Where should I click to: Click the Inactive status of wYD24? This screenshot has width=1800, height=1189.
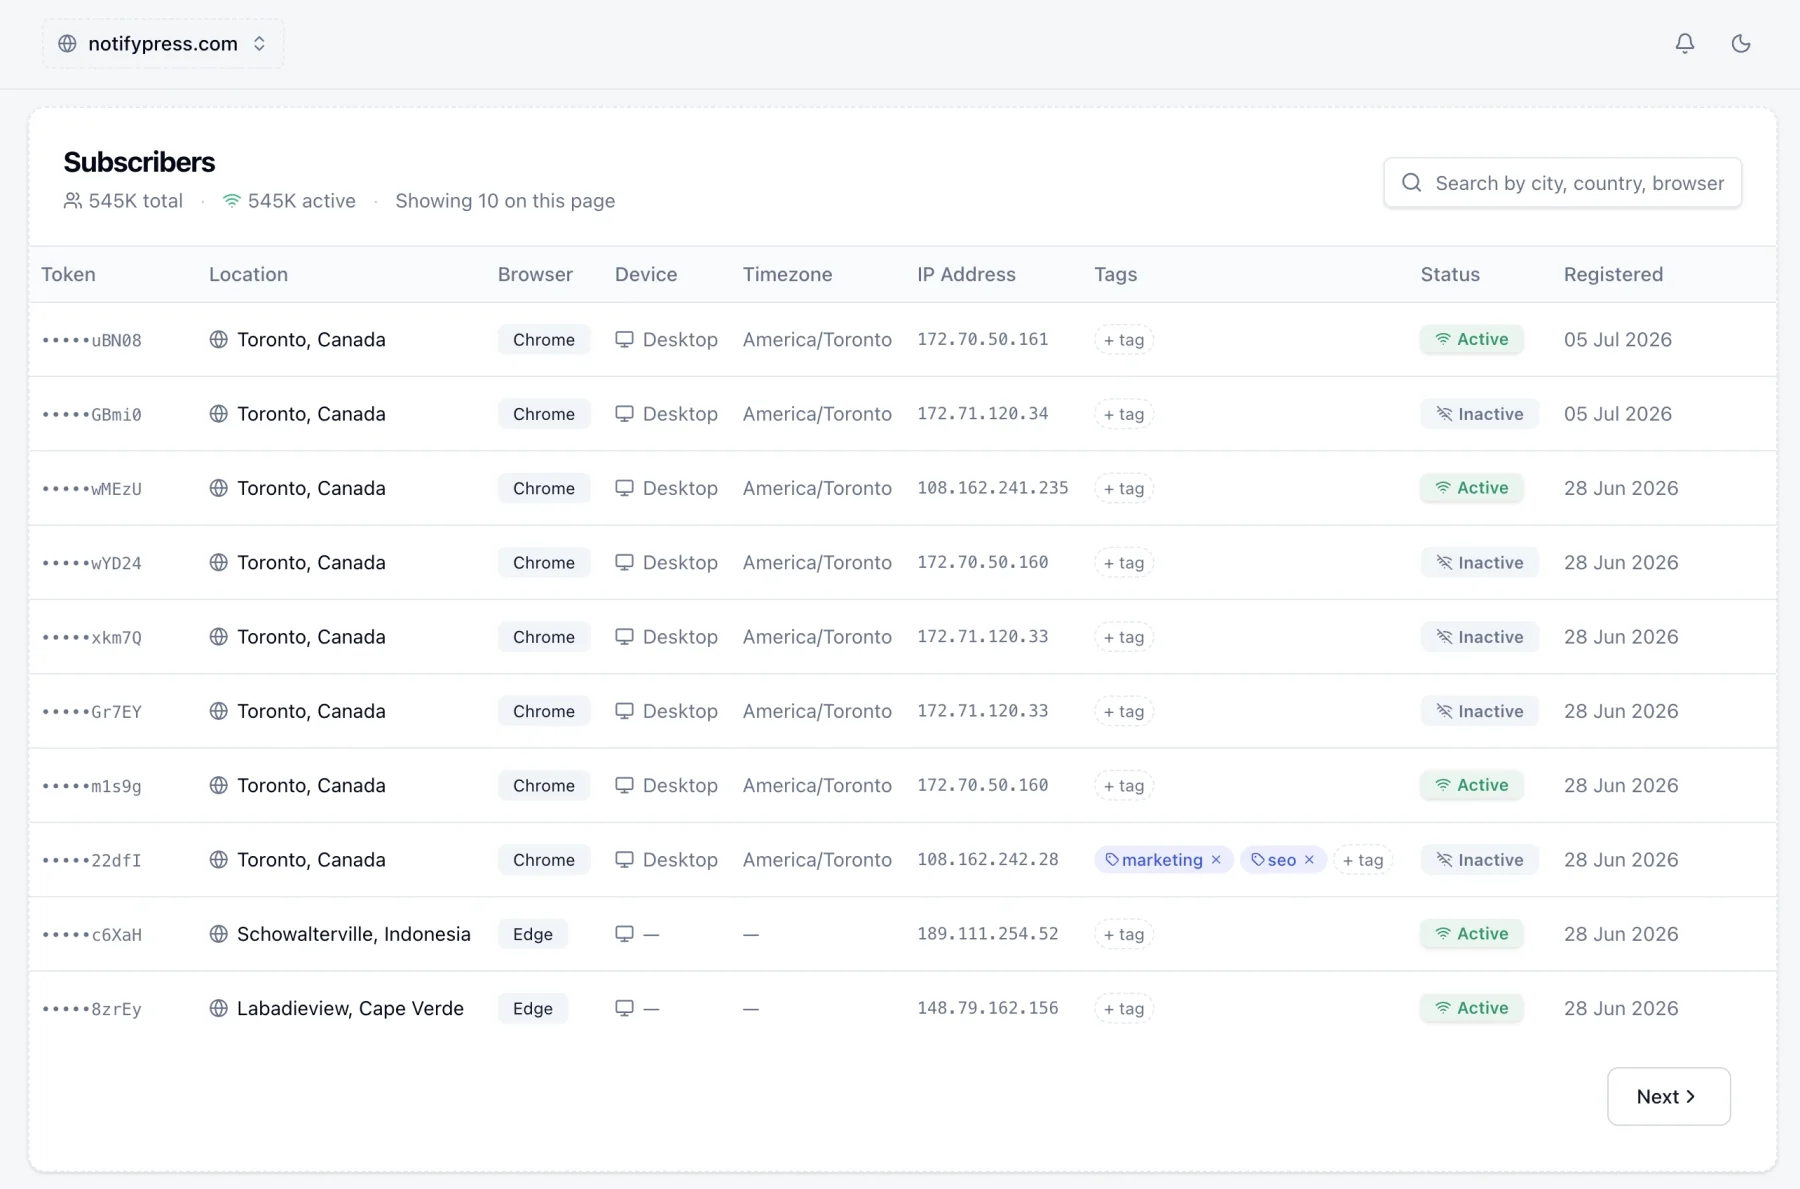[x=1480, y=563]
